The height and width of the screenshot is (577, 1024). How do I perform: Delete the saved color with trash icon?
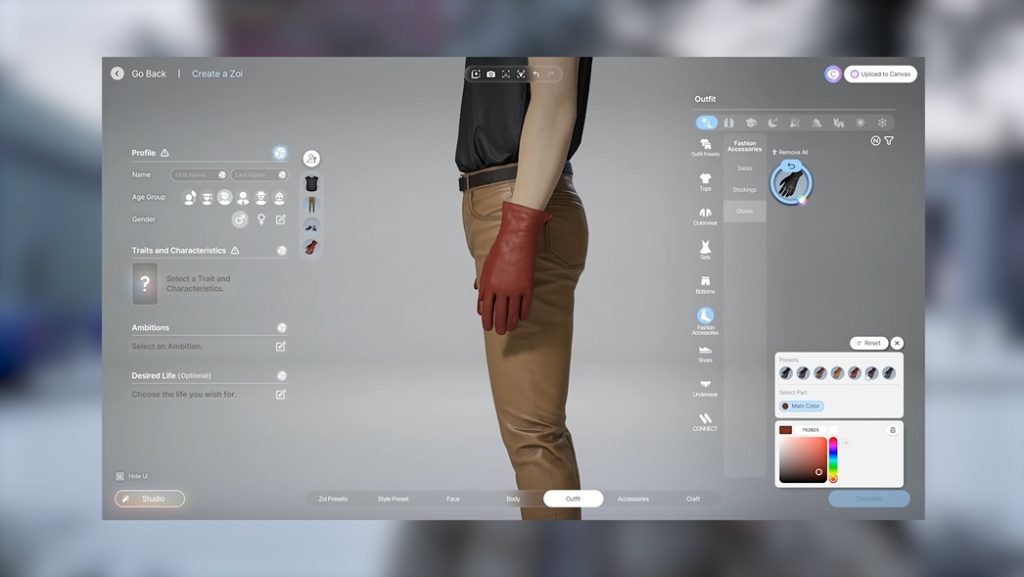coord(893,430)
